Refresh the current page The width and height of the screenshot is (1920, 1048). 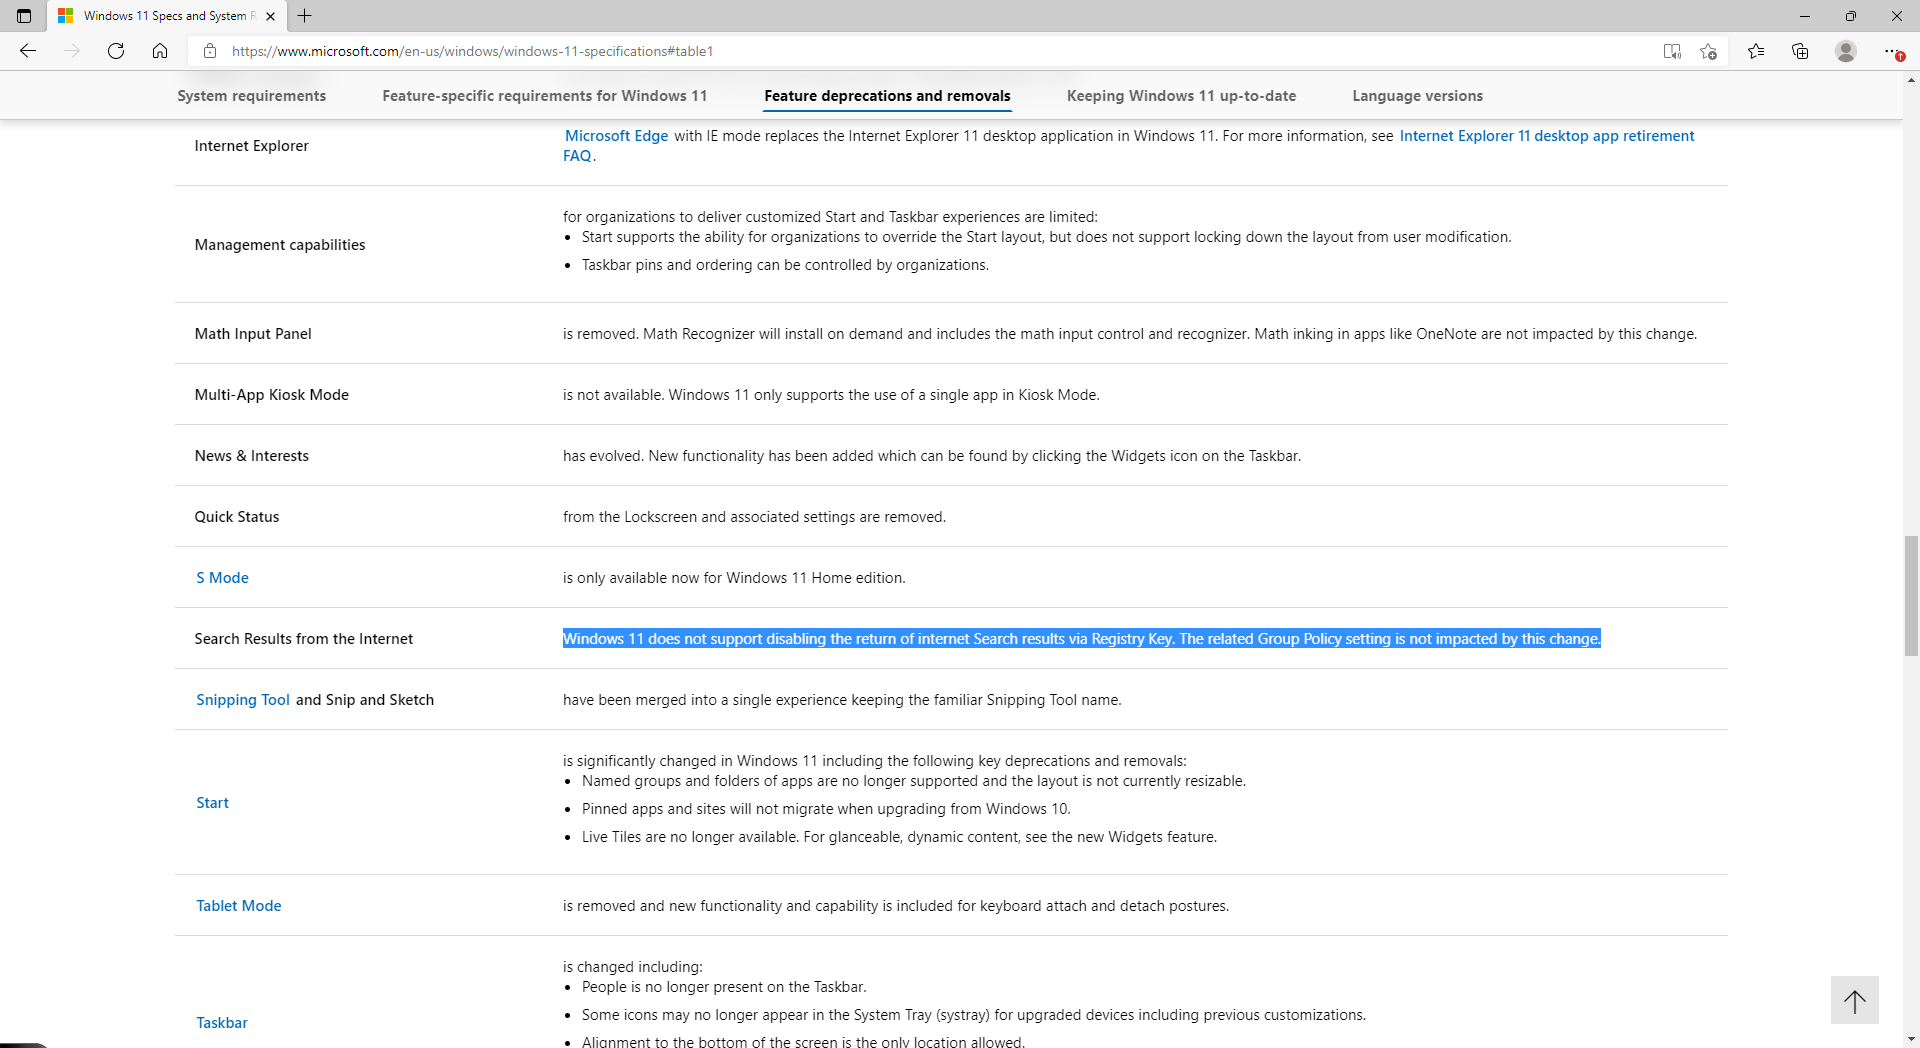116,51
